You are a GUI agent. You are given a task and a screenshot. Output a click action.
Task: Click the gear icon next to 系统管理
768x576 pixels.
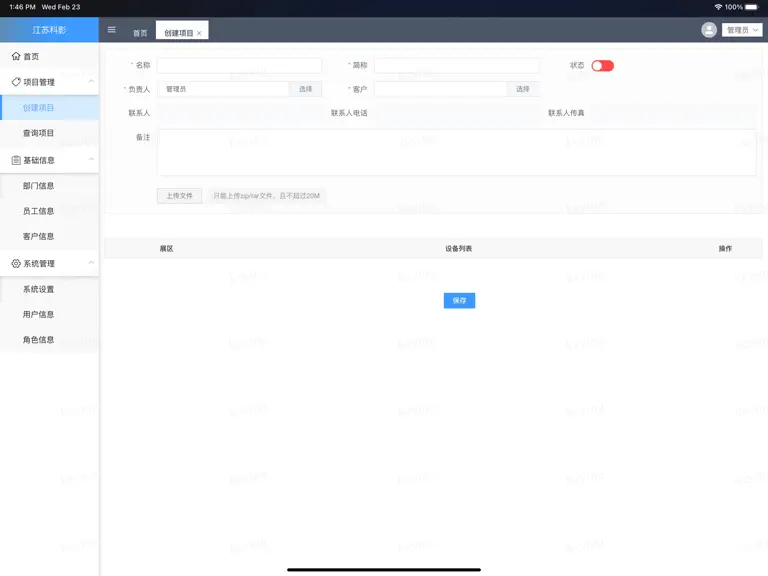pyautogui.click(x=16, y=264)
